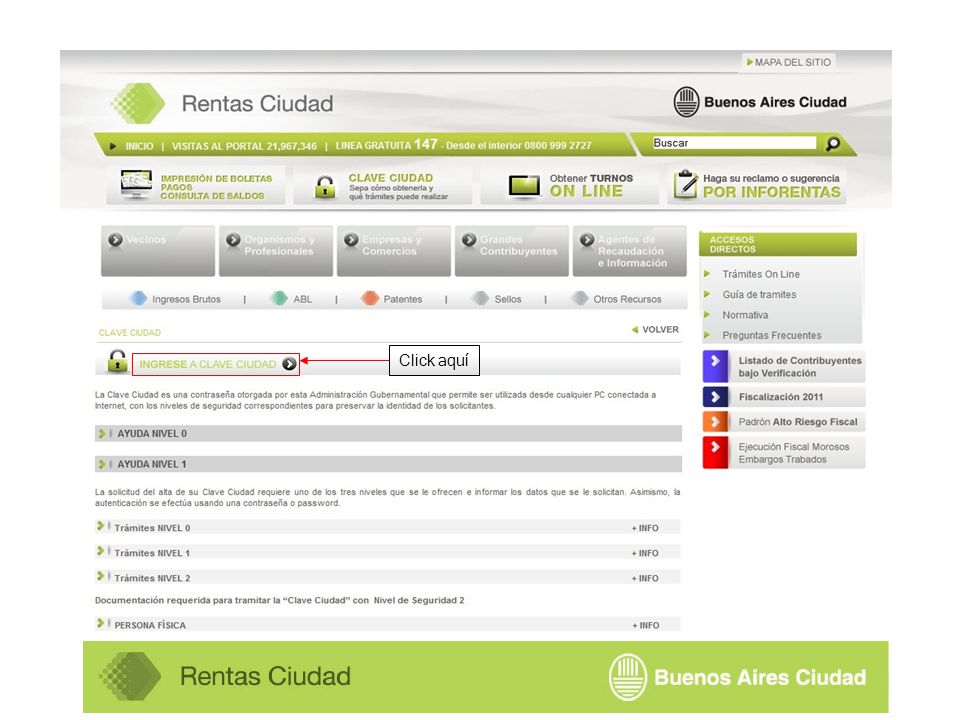960x720 pixels.
Task: Open Guía de tramites shortcut
Action: (x=759, y=294)
